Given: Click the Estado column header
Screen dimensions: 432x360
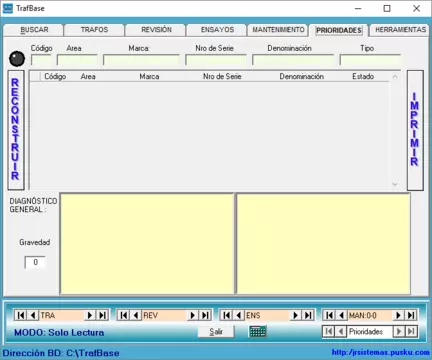Looking at the screenshot, I should click(363, 77).
